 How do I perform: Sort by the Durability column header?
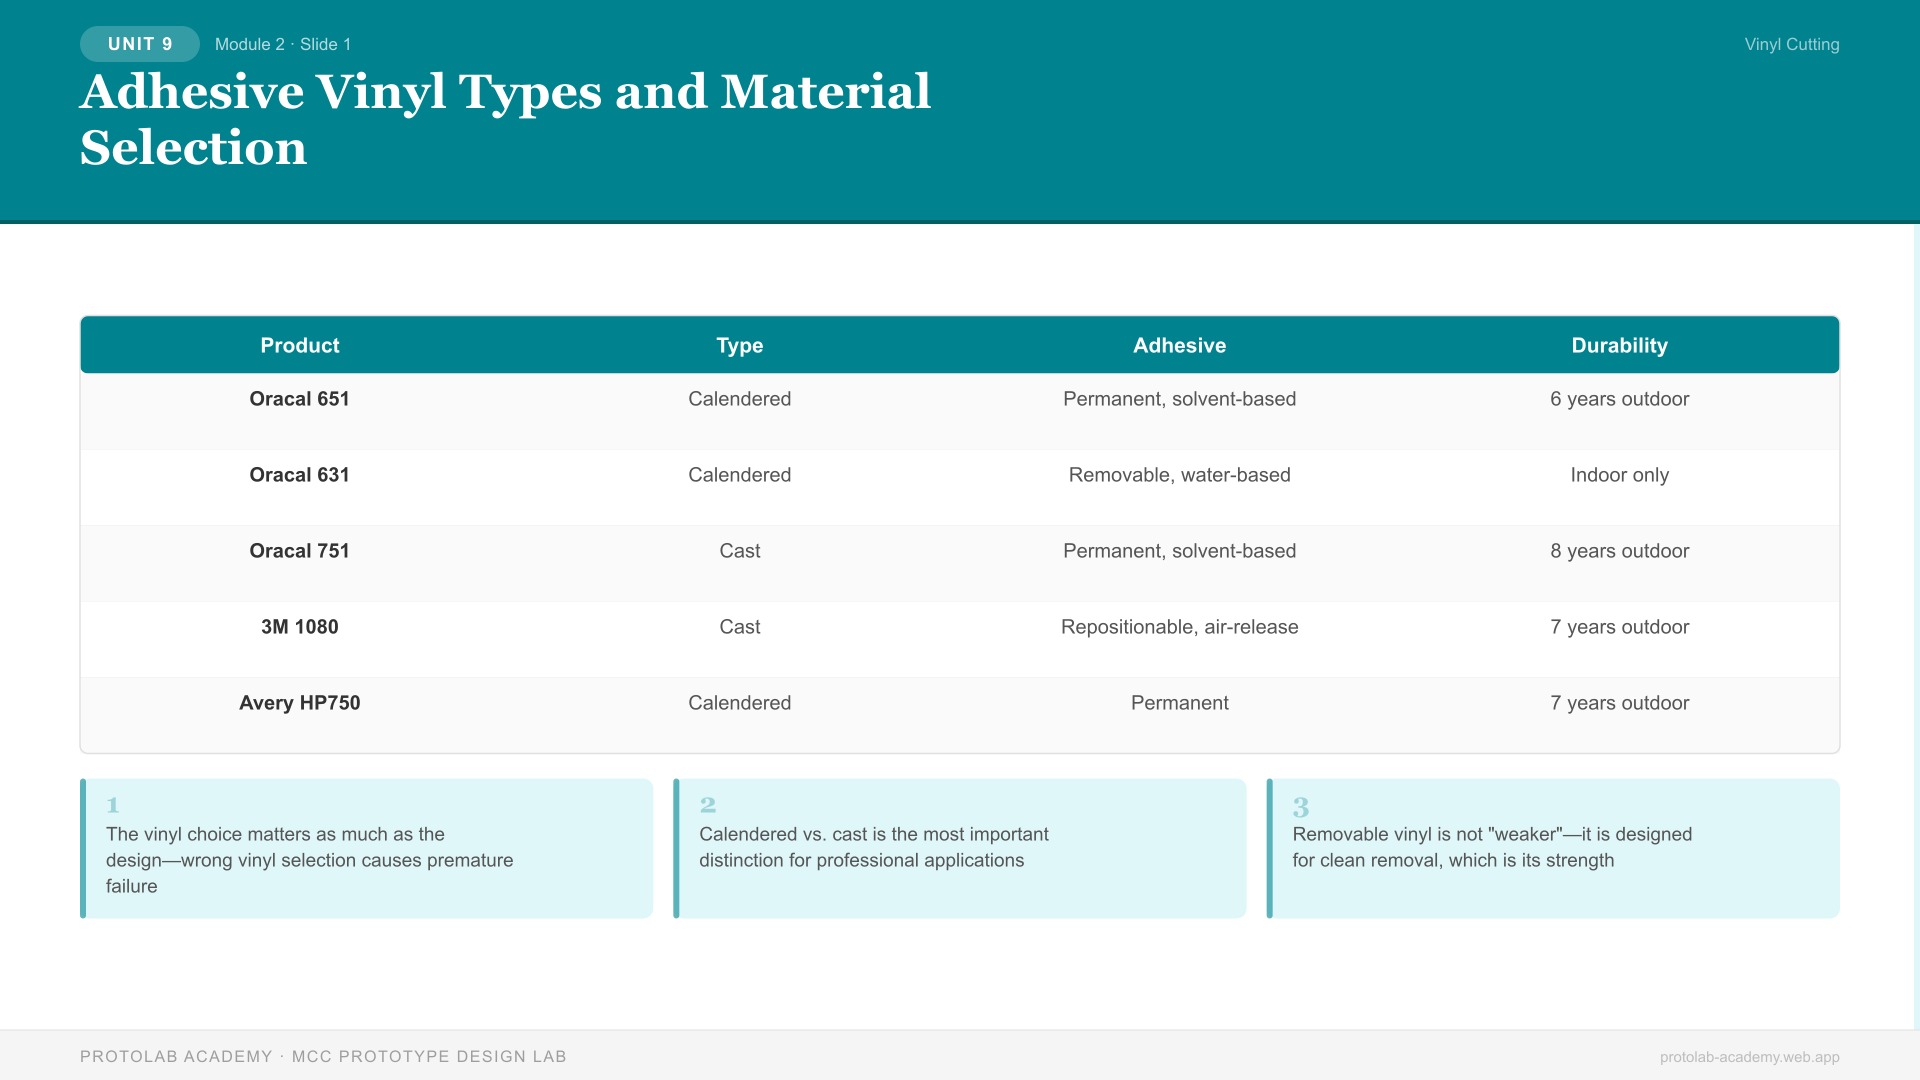tap(1619, 345)
